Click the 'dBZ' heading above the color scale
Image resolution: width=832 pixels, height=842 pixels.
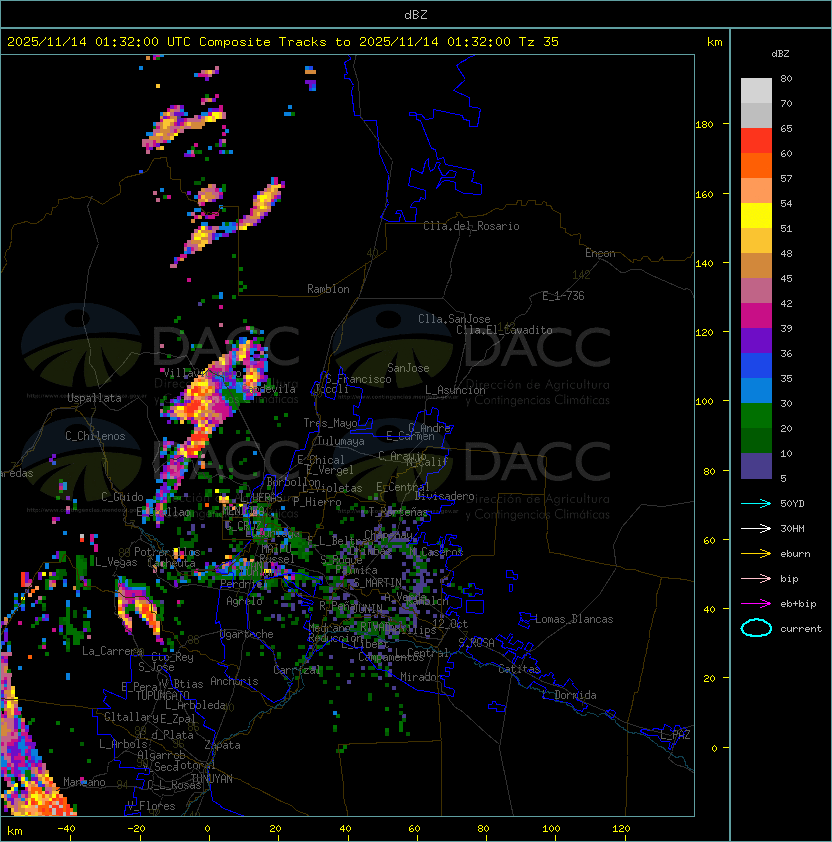780,54
